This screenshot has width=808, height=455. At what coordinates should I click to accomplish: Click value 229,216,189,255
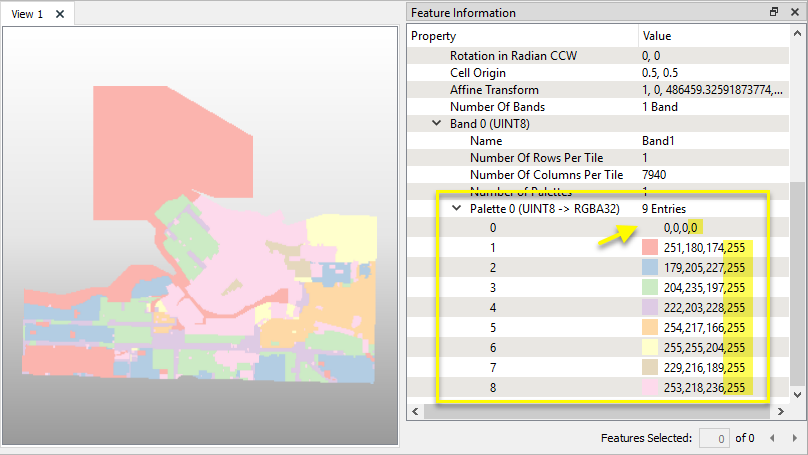point(704,368)
